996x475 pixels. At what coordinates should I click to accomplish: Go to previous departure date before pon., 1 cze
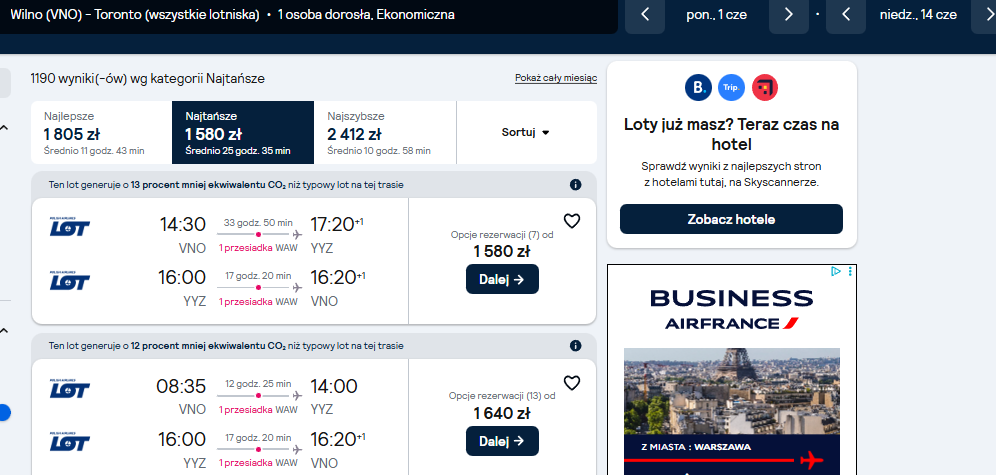click(645, 15)
